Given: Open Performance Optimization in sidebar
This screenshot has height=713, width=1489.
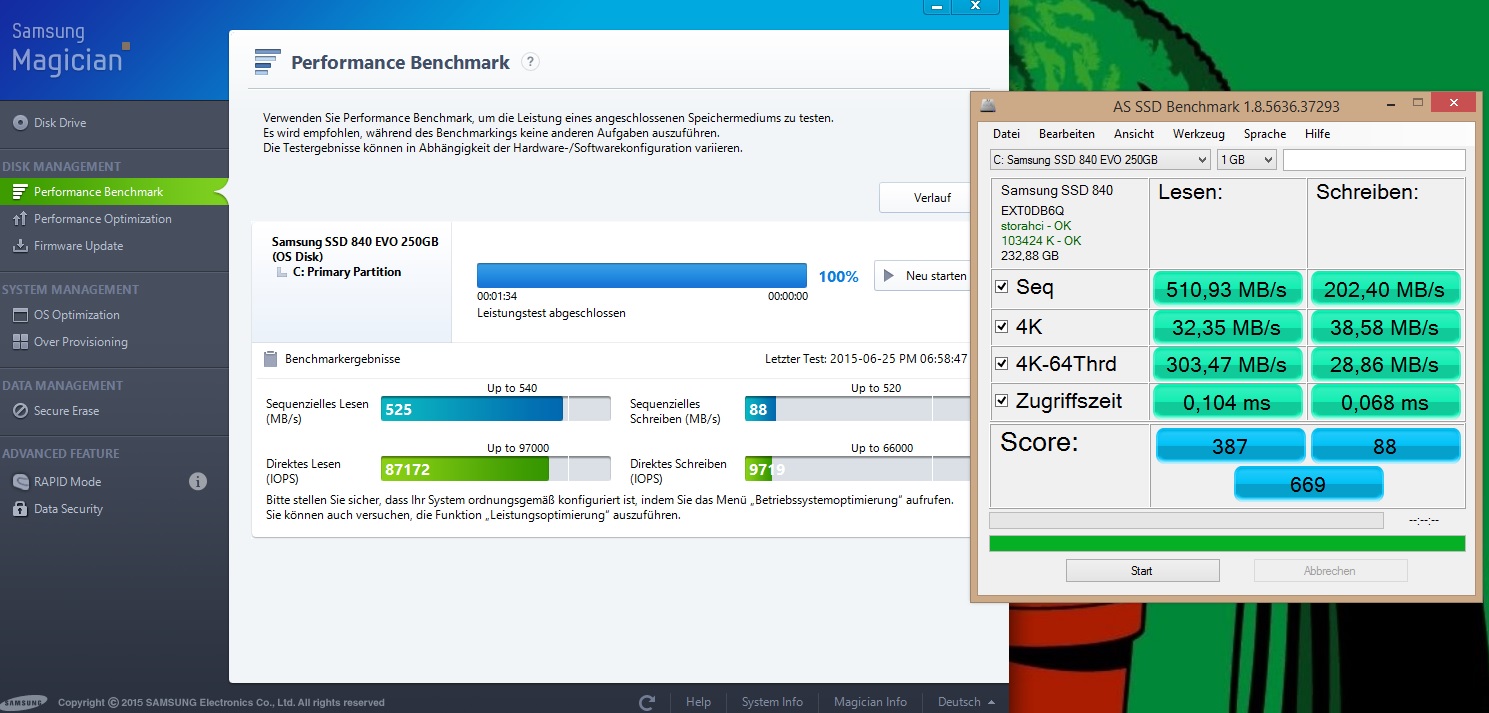Looking at the screenshot, I should [x=102, y=219].
